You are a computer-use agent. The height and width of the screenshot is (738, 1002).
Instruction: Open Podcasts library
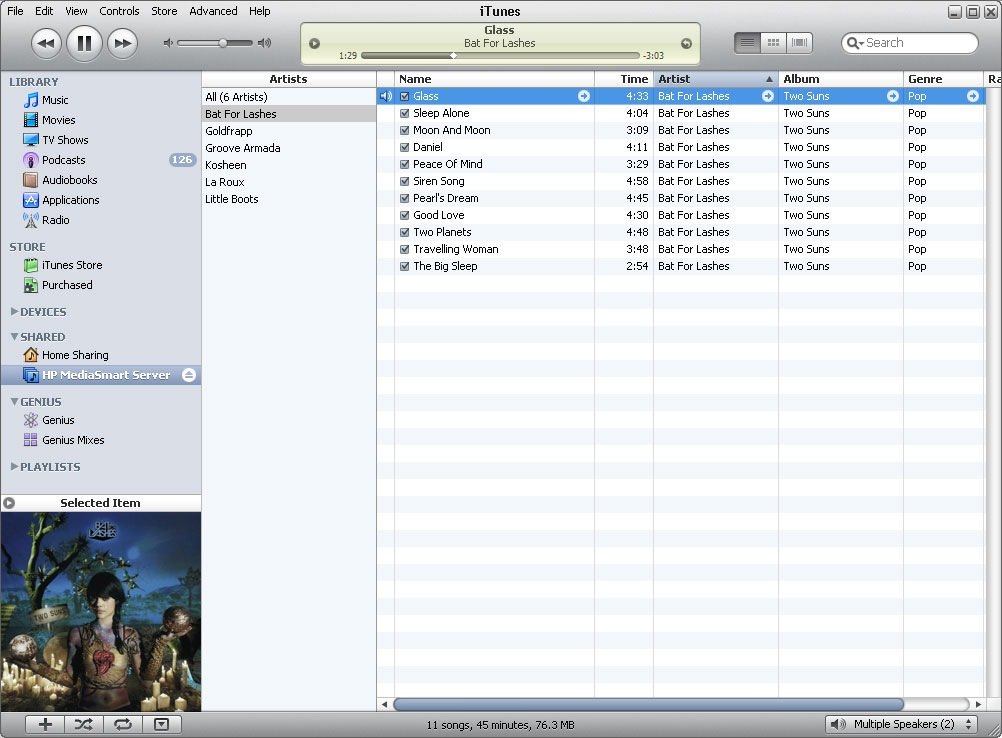click(x=63, y=160)
